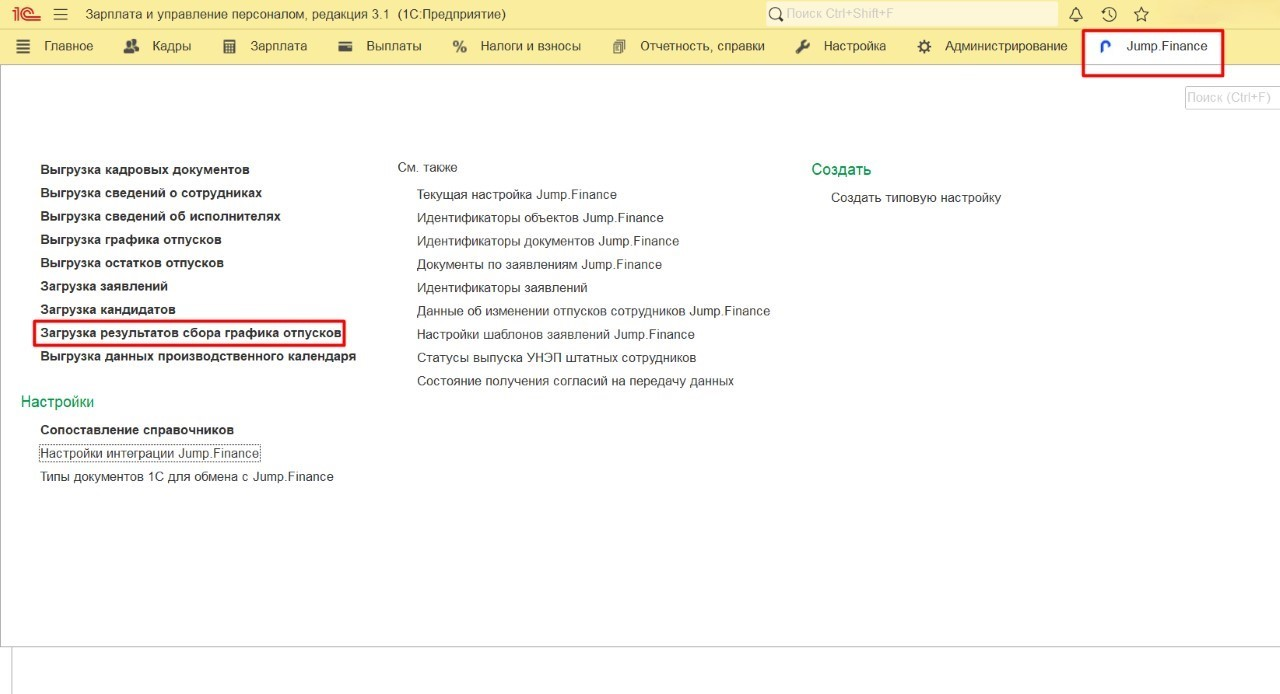Open Выгрузка кадровых документов
The image size is (1280, 694).
[145, 170]
